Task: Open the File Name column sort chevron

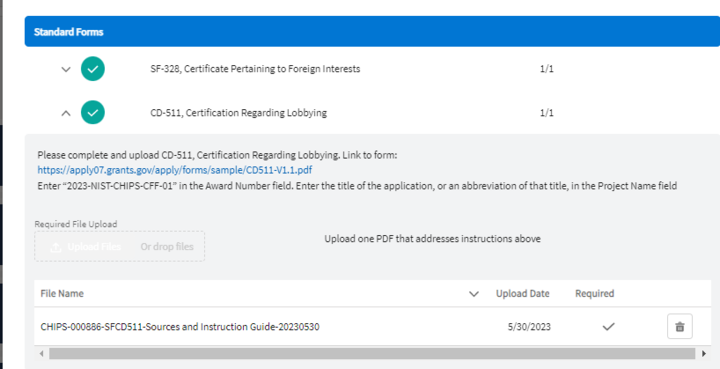Action: click(473, 294)
